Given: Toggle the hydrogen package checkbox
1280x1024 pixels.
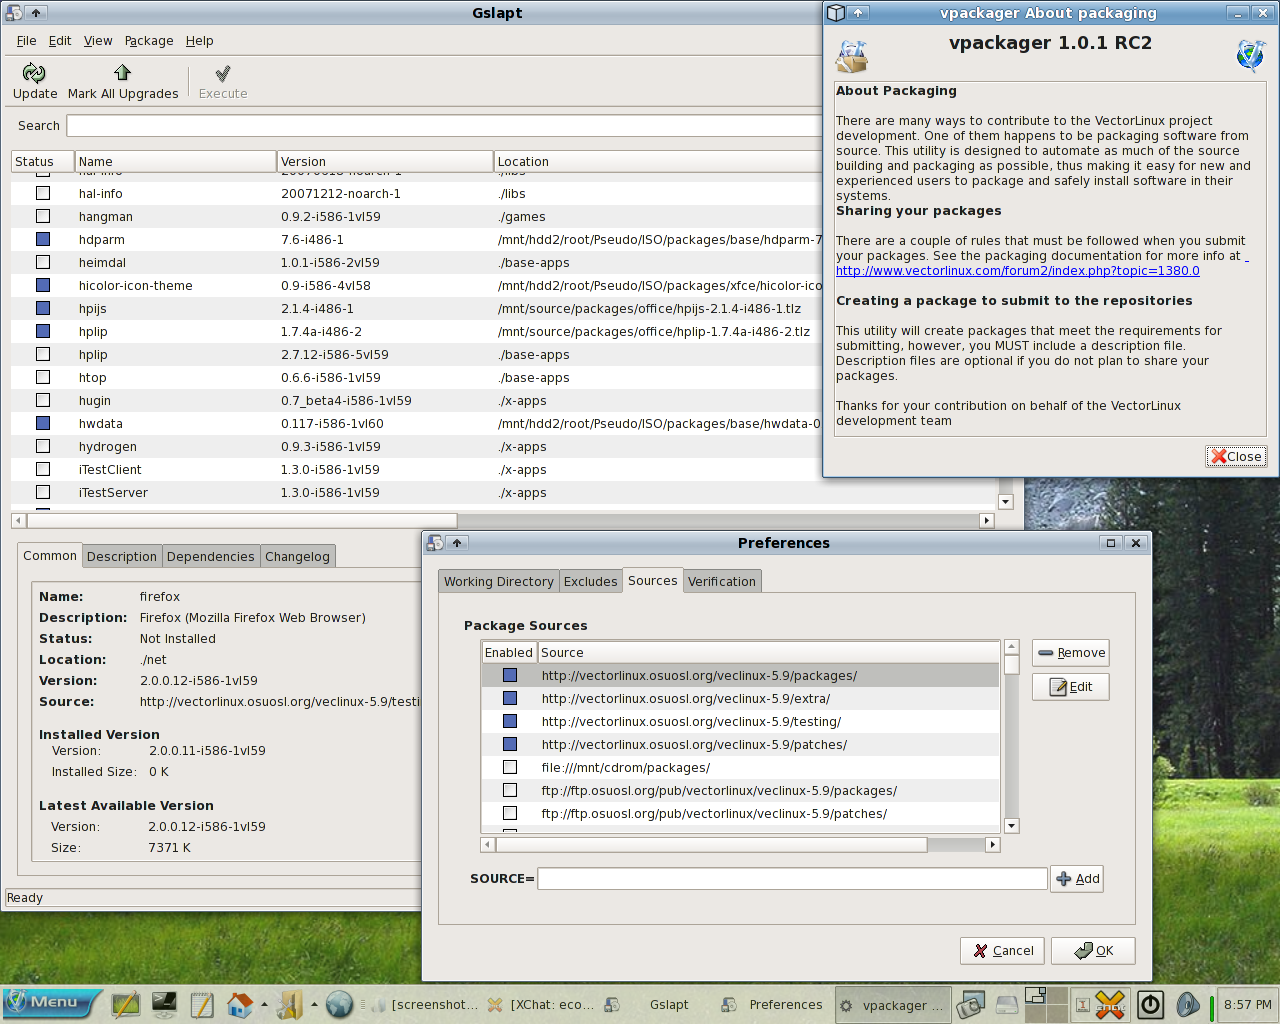Looking at the screenshot, I should pyautogui.click(x=43, y=446).
